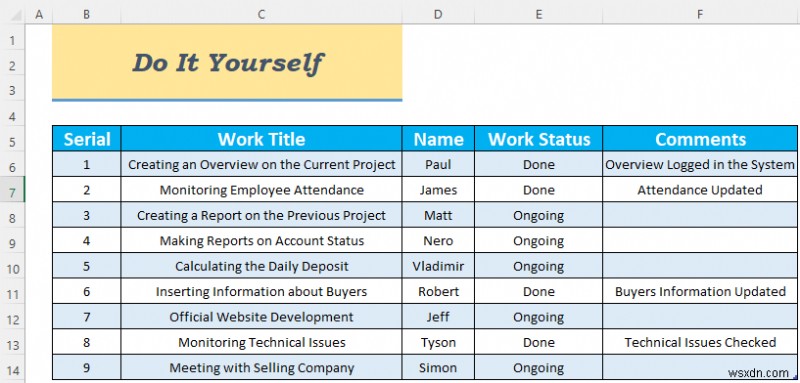Screen dimensions: 800x383
Task: Select 'Inserting Information about Buyers' cell
Action: coord(261,291)
